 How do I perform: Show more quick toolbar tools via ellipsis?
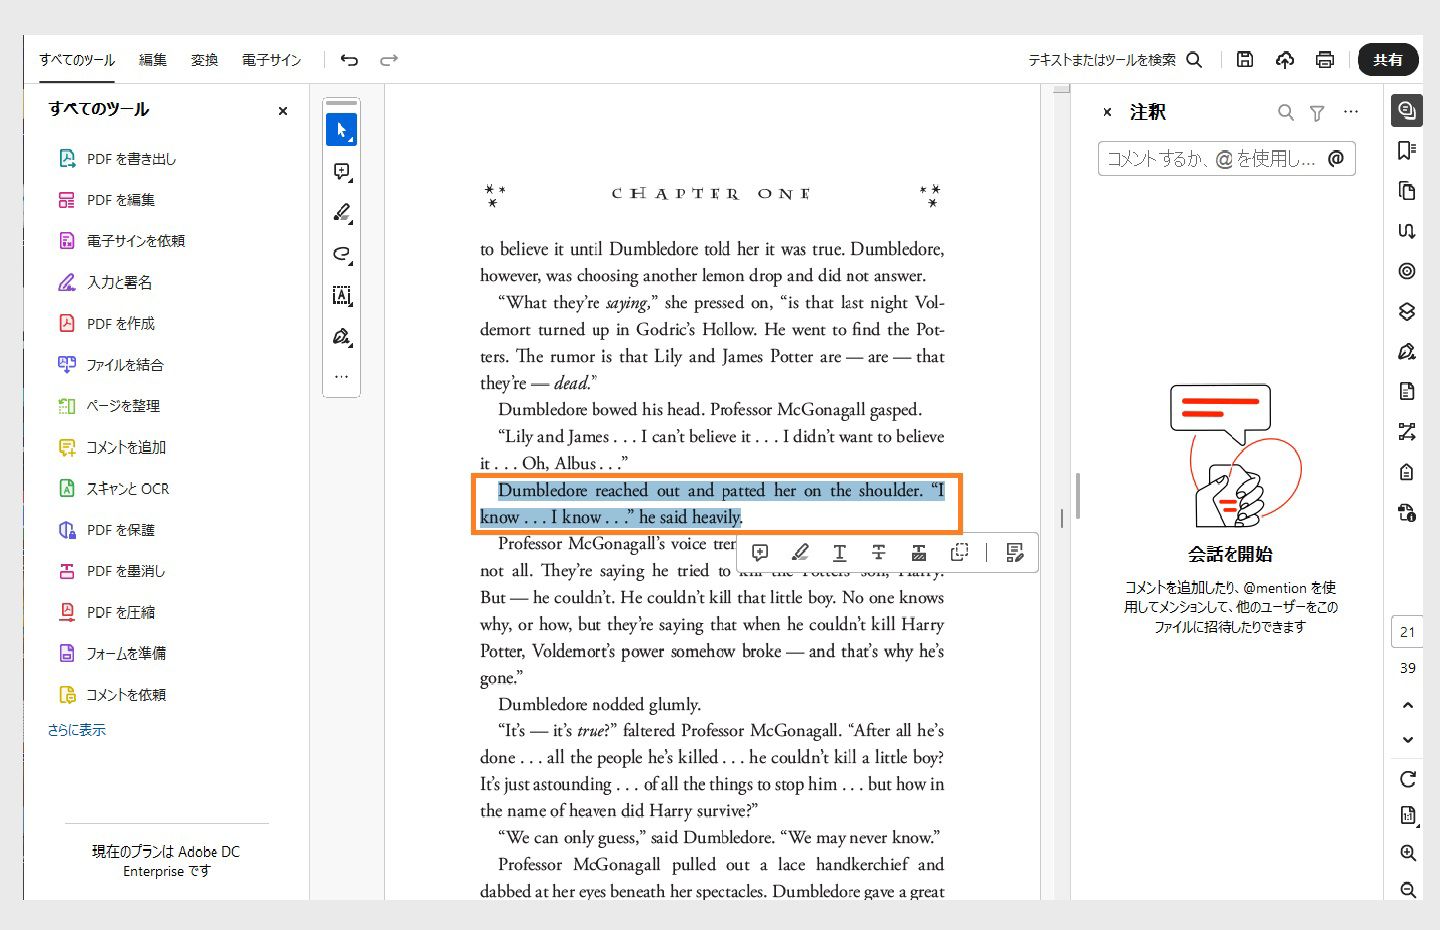(x=341, y=377)
